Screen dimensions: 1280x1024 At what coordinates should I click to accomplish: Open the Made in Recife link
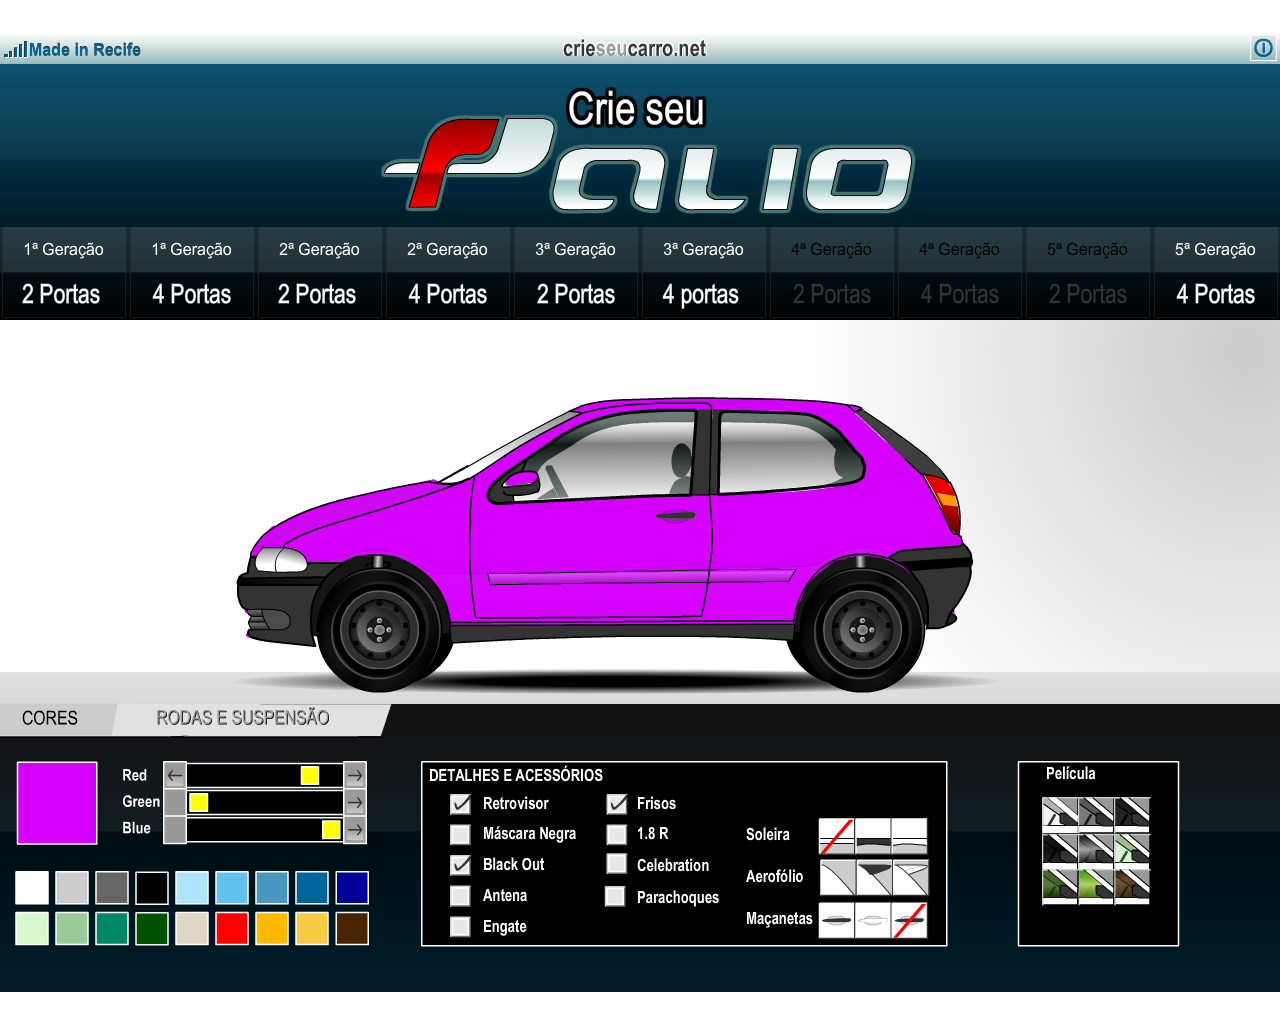(72, 49)
